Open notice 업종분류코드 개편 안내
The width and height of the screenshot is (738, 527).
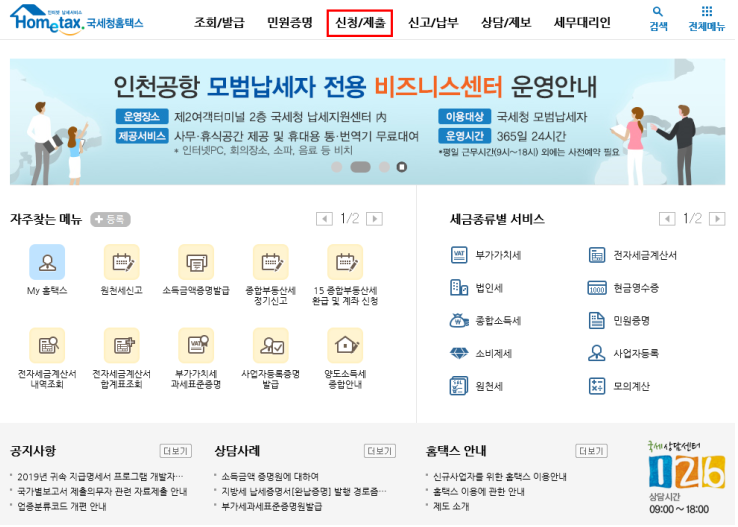pos(62,507)
